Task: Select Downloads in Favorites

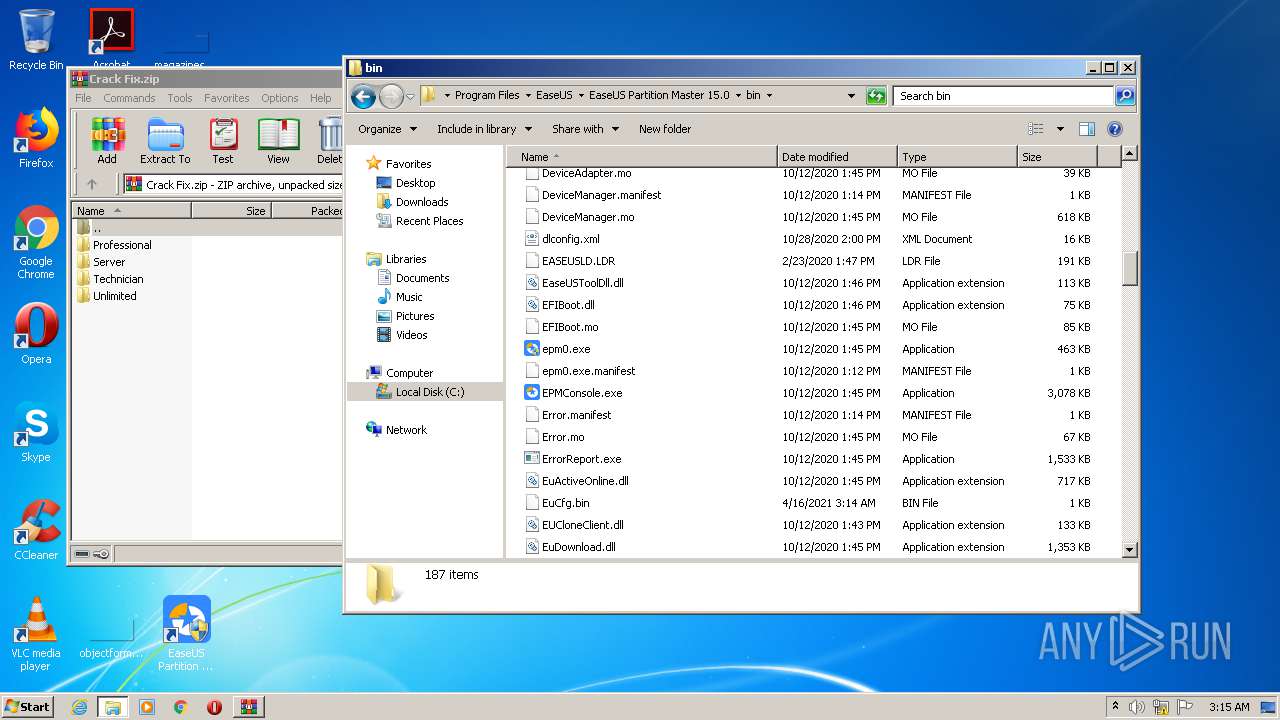Action: click(x=421, y=202)
